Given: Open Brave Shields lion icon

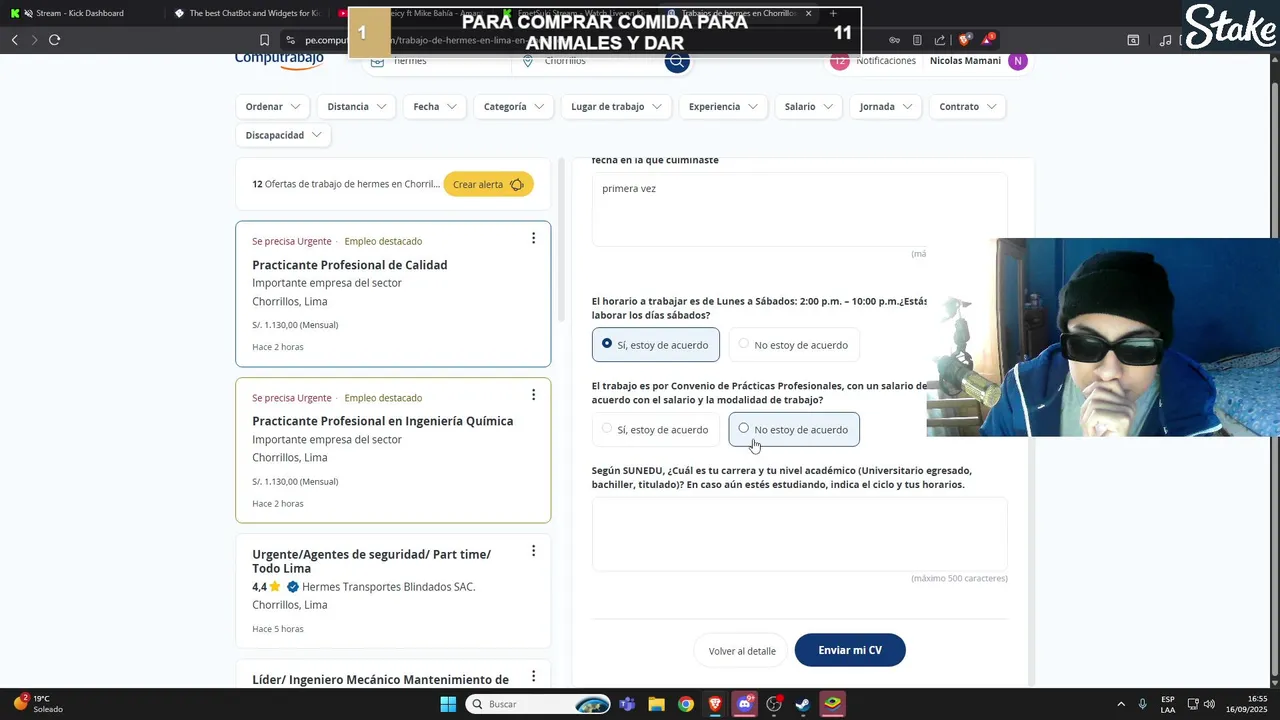Looking at the screenshot, I should (965, 40).
